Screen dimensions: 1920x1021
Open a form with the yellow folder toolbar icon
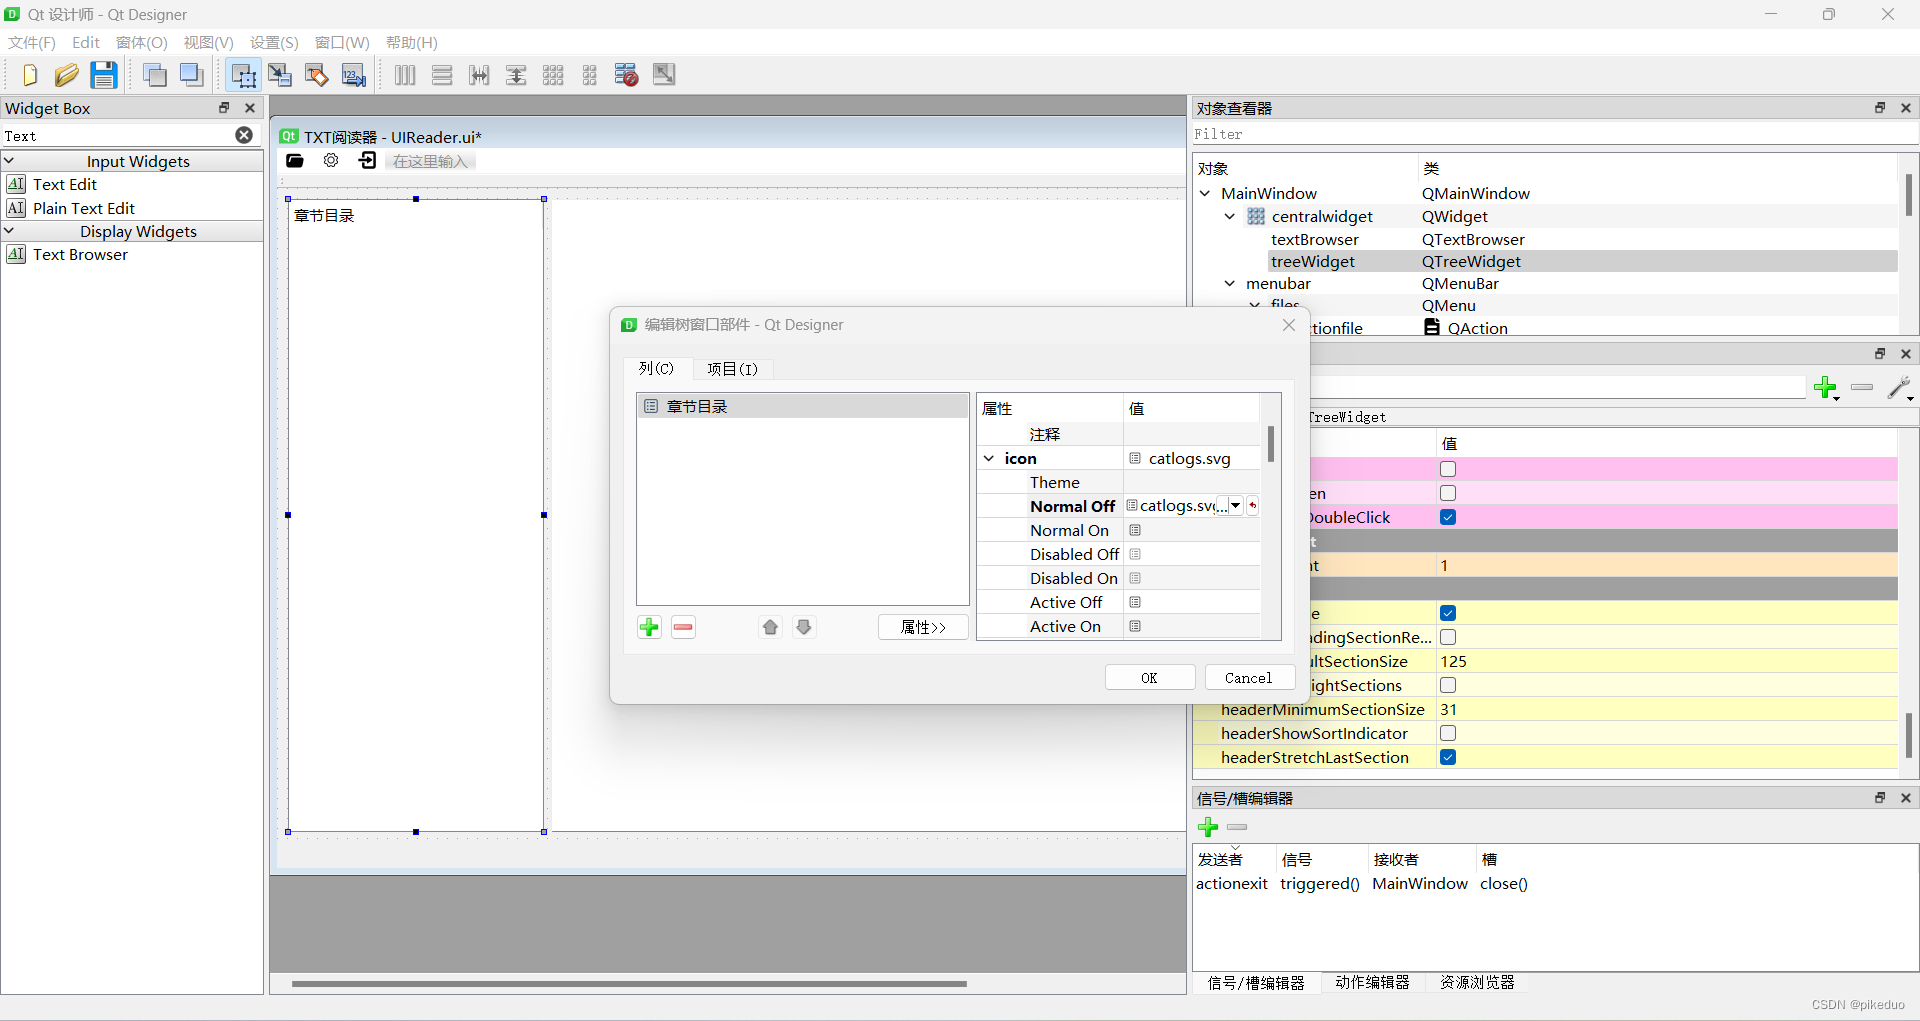point(66,75)
